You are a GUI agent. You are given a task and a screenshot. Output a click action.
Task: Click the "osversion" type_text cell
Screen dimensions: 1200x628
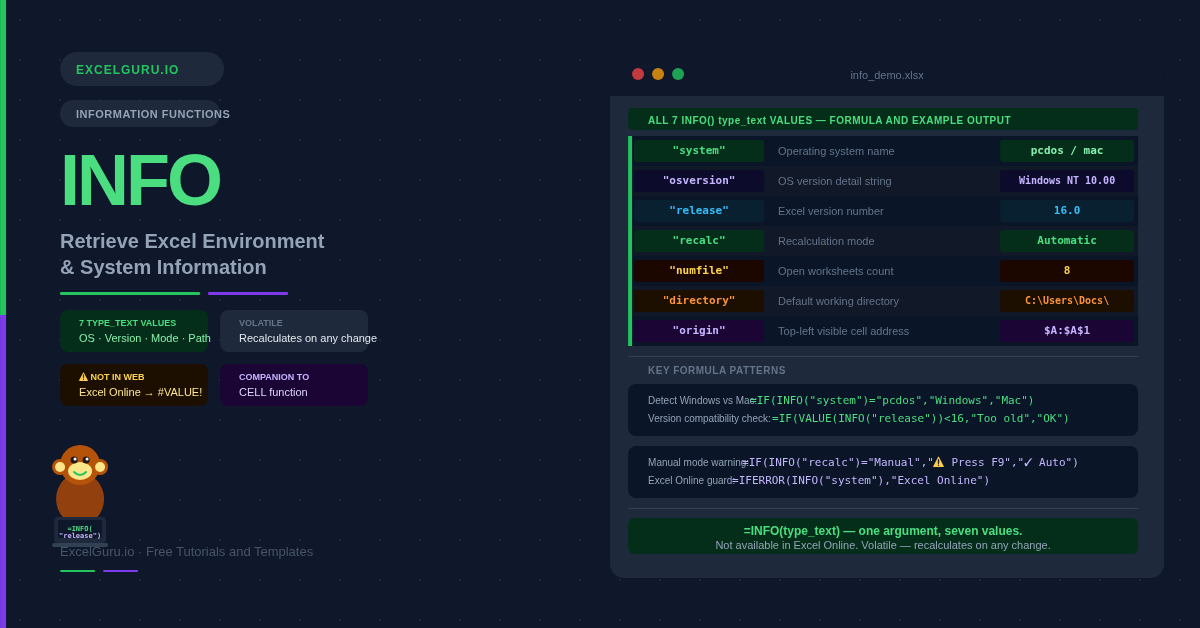(x=699, y=181)
